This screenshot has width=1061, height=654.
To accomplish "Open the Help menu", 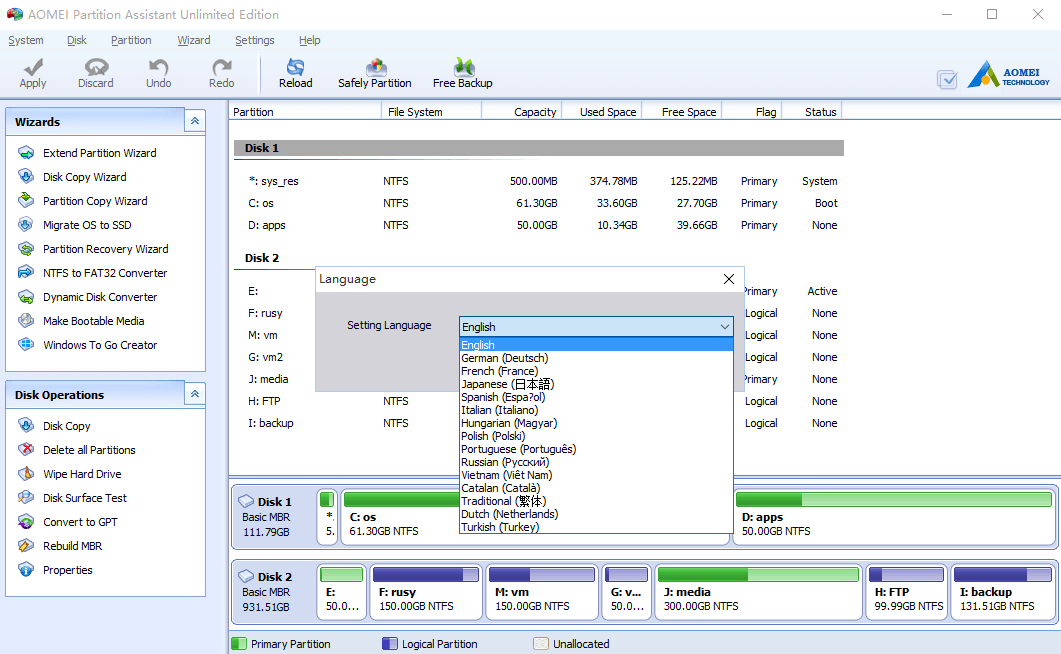I will pyautogui.click(x=309, y=41).
